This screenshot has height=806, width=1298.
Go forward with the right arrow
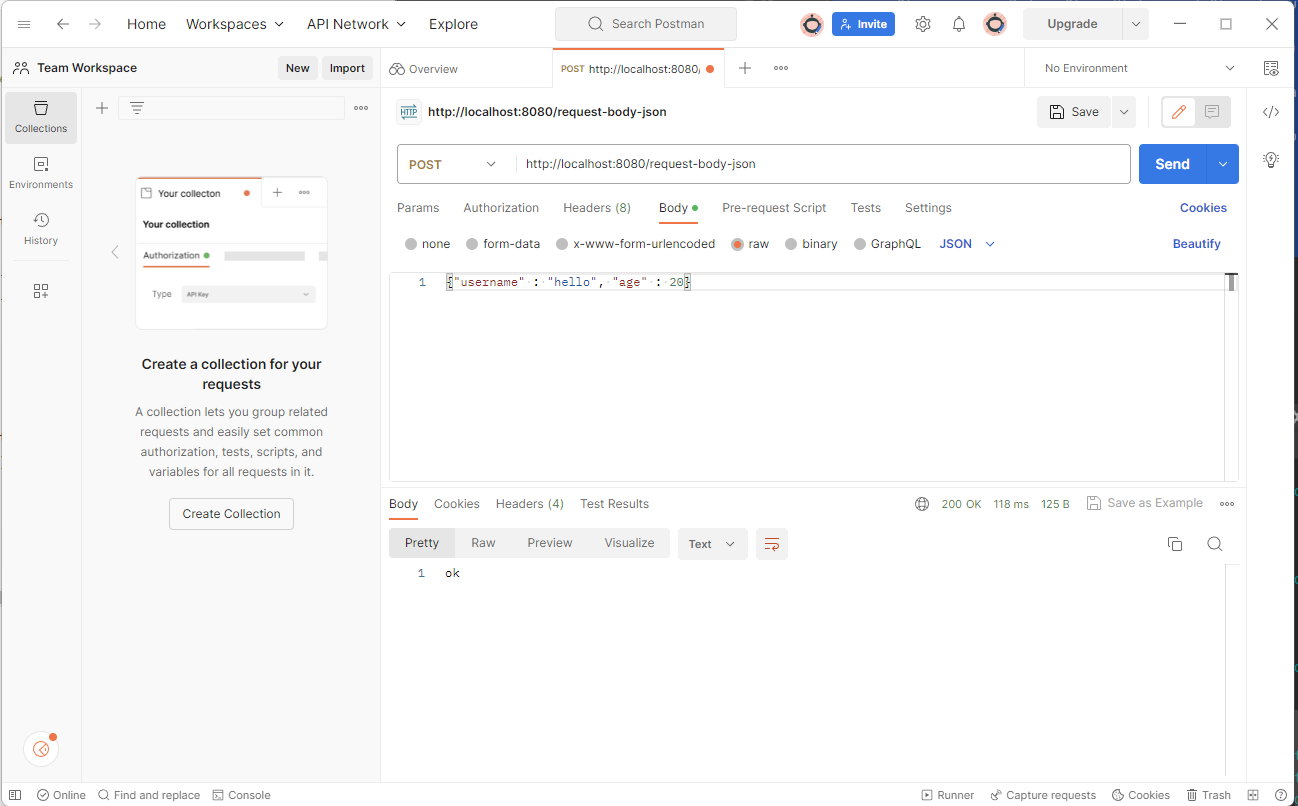click(95, 24)
